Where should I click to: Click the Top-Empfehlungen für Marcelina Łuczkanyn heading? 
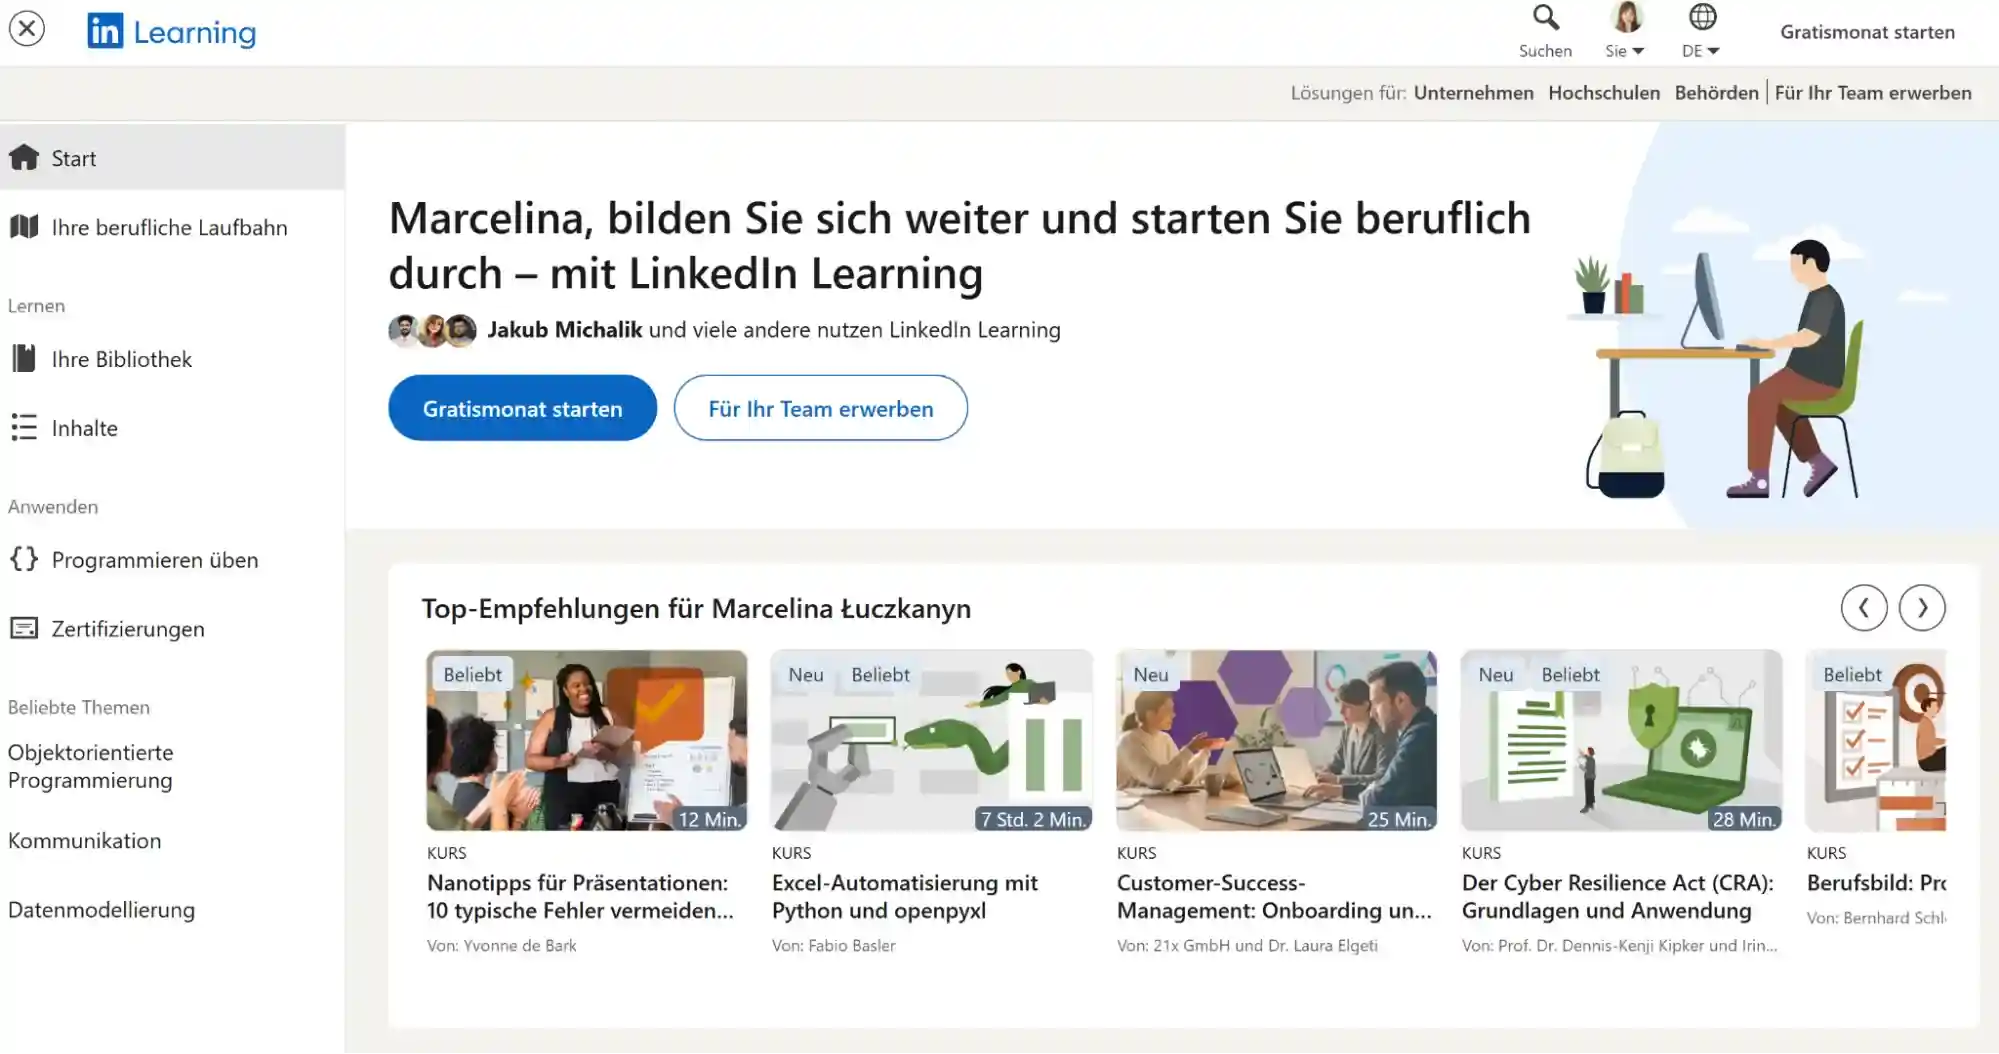click(696, 608)
